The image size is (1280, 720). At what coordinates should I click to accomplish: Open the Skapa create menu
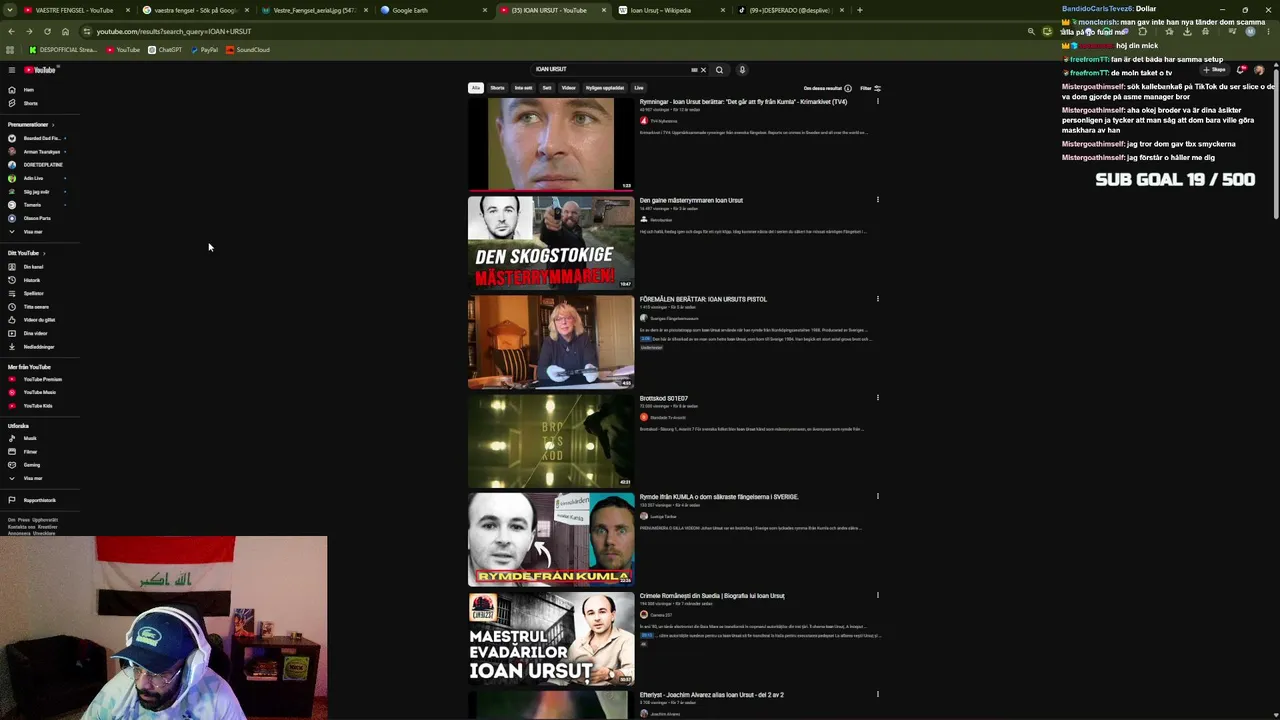(1215, 70)
